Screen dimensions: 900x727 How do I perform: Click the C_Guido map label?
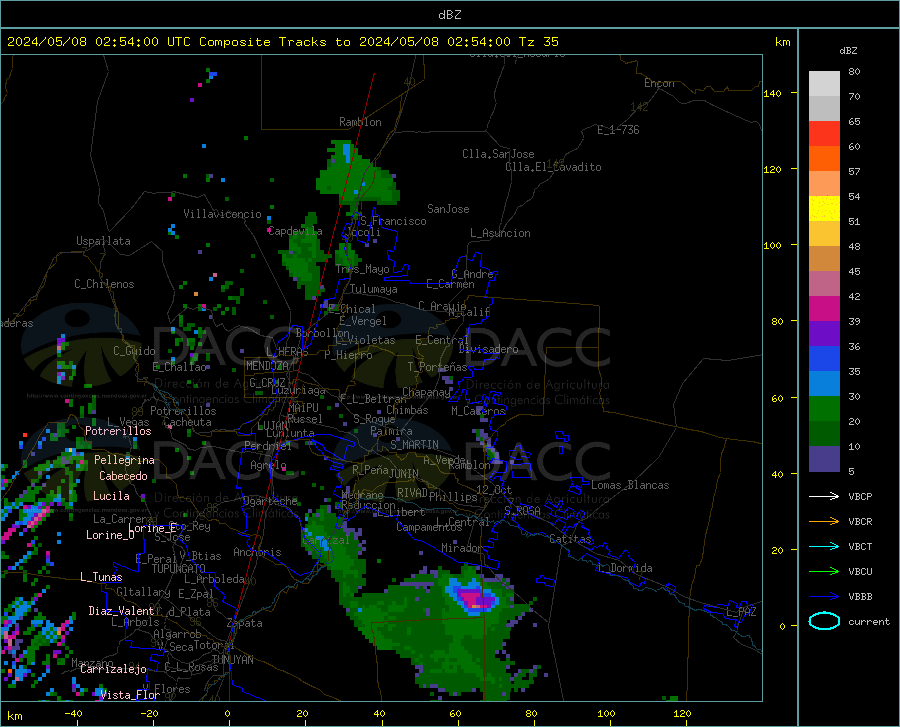point(134,351)
